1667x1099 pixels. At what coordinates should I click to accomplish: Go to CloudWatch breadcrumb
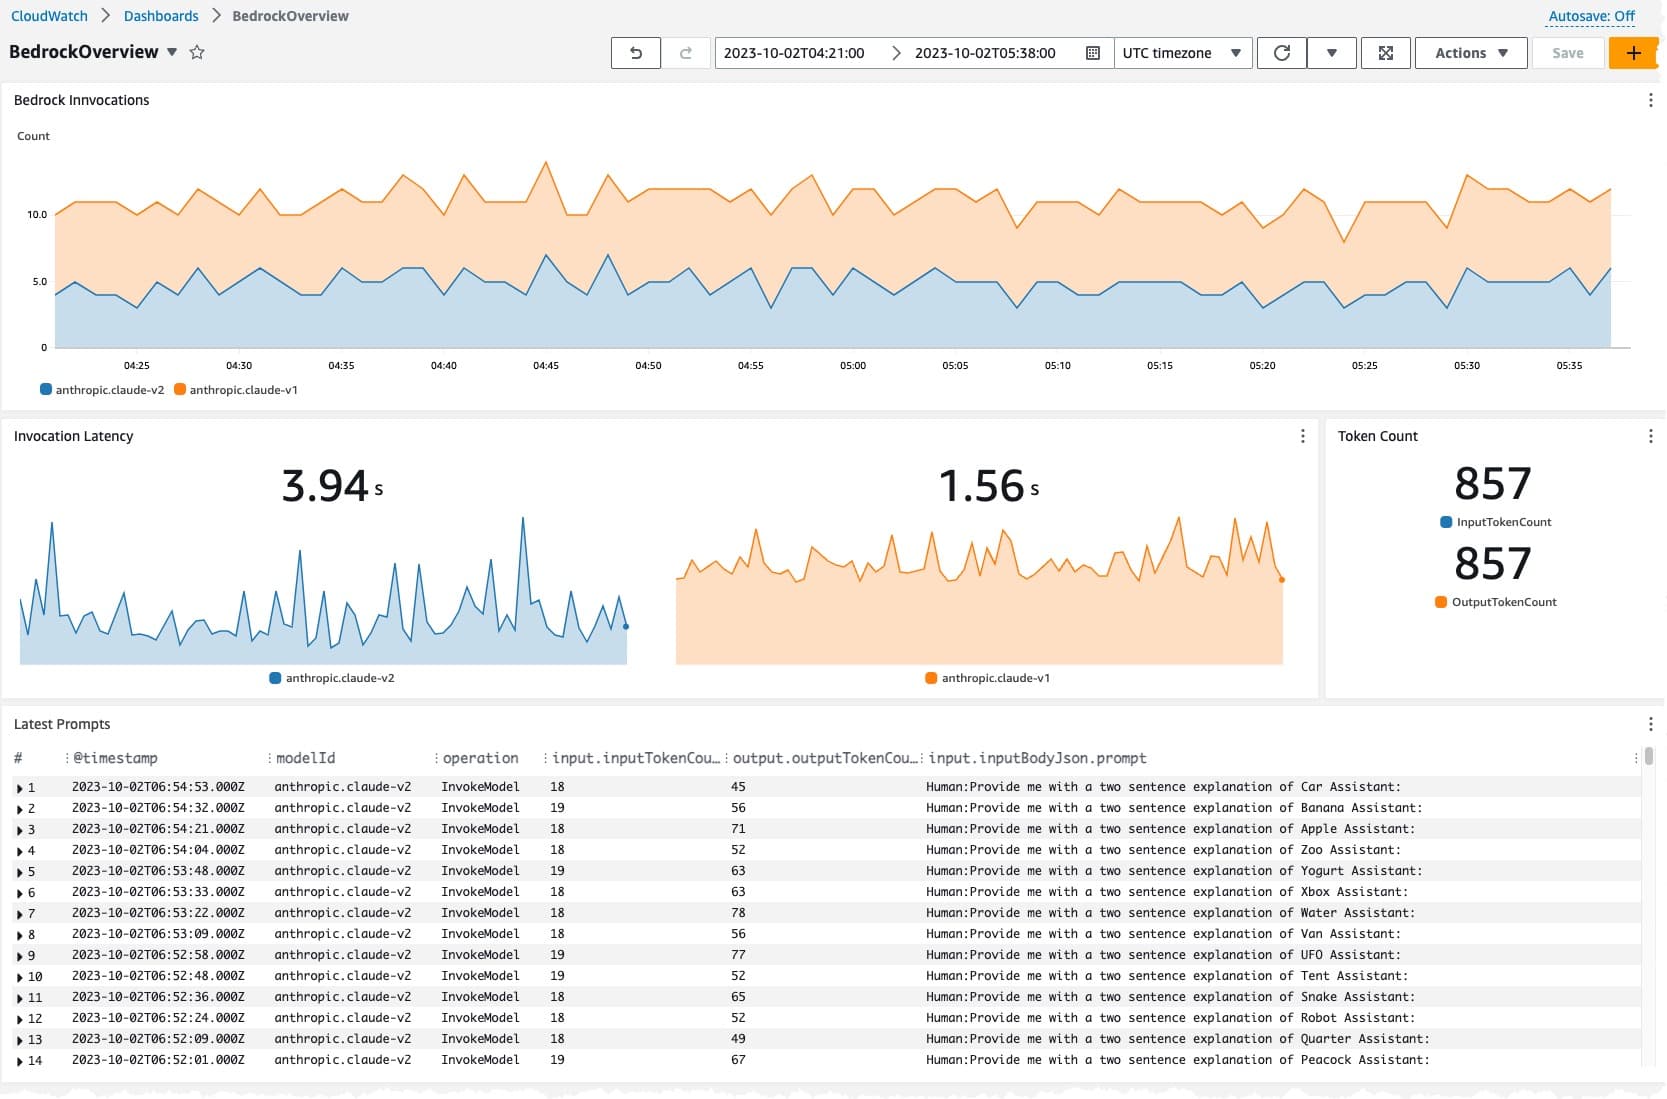click(x=49, y=16)
